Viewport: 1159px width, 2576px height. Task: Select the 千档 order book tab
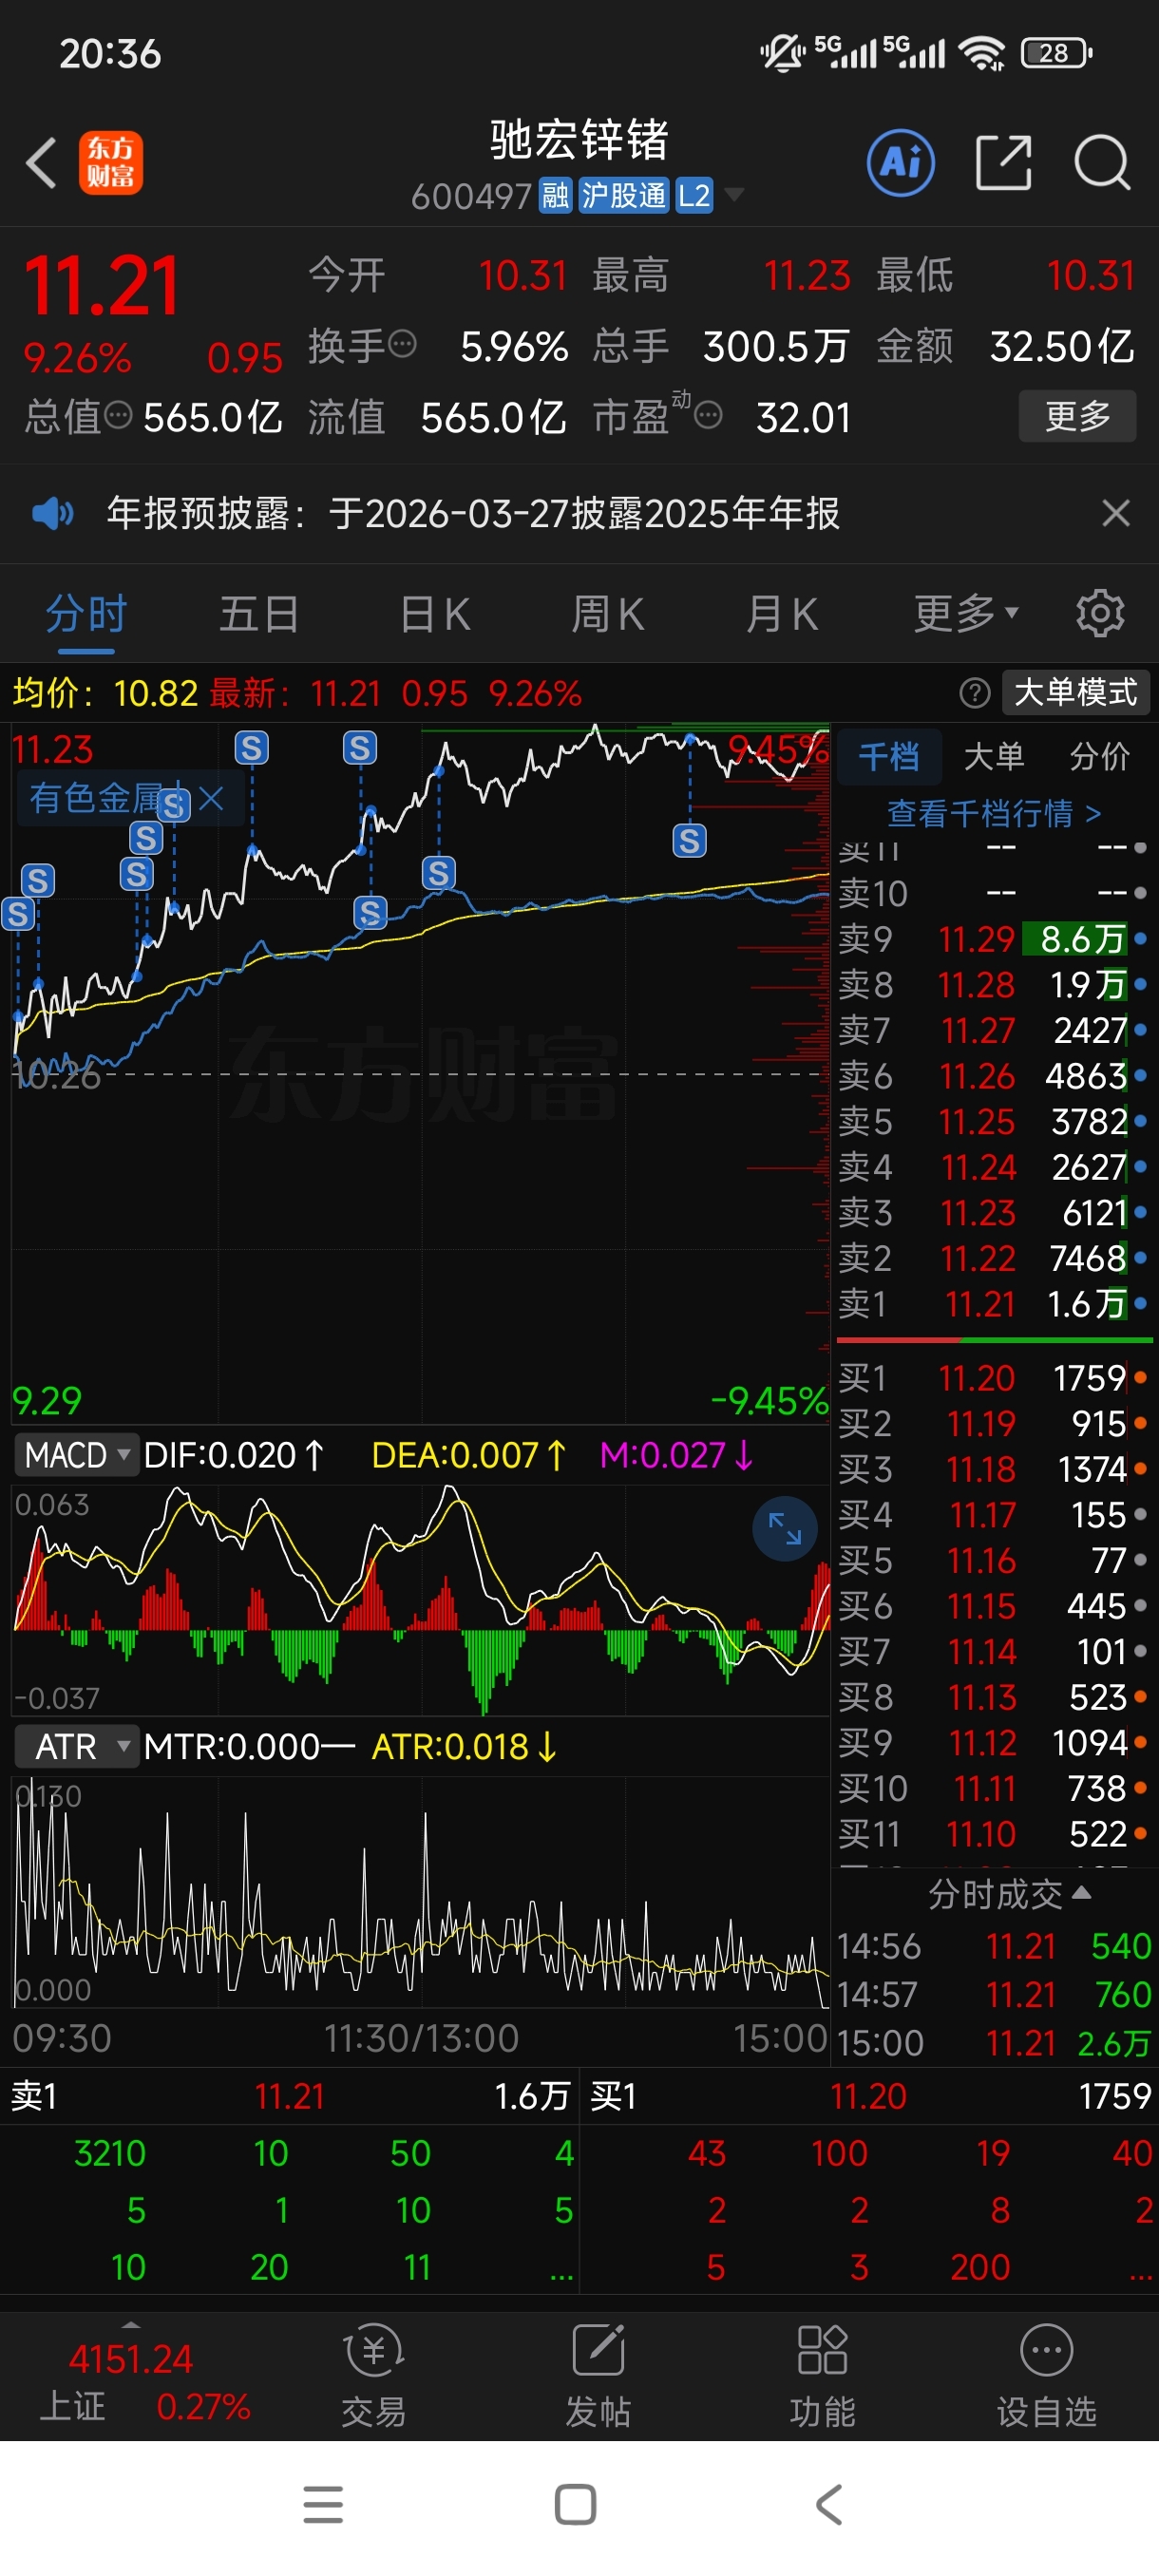tap(888, 756)
